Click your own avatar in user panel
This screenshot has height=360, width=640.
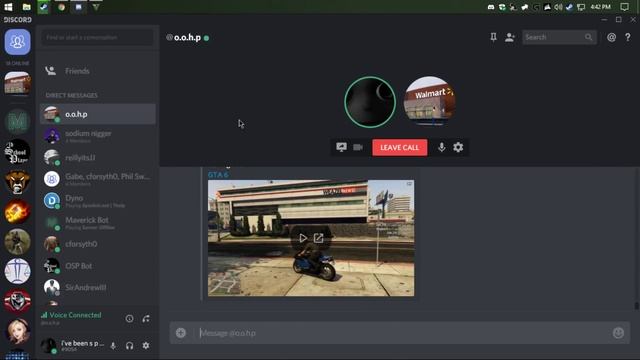click(x=49, y=346)
